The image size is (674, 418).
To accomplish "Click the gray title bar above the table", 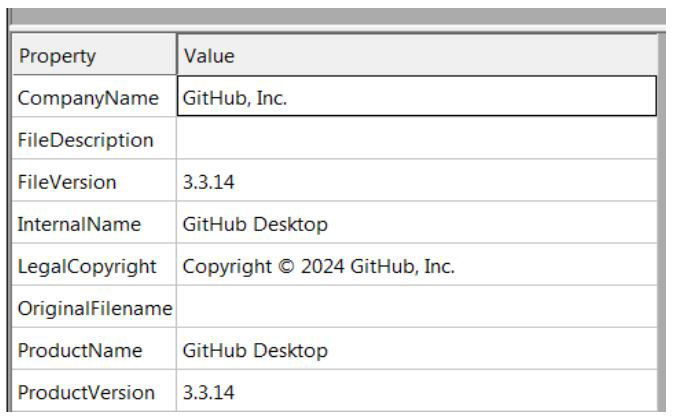I will [x=338, y=16].
